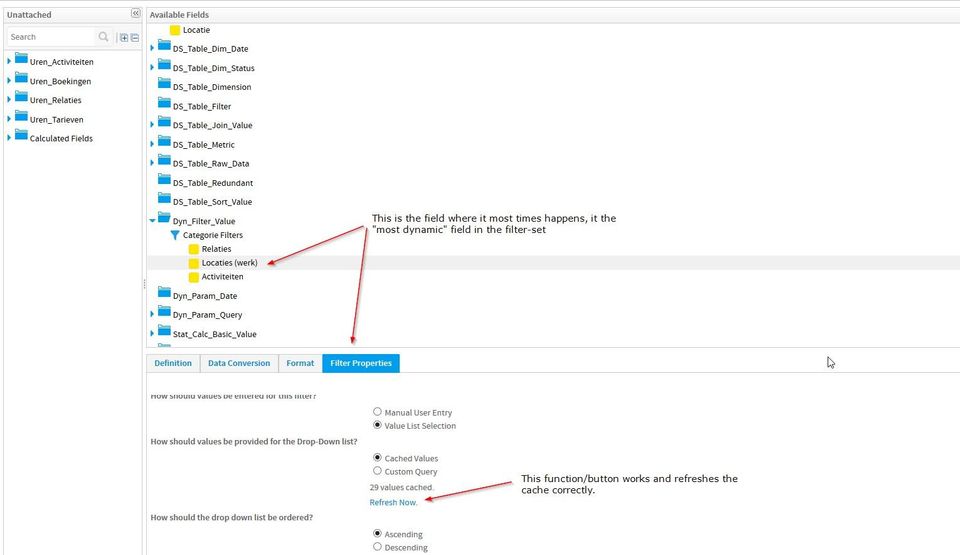Click the collapse-all minus icon
The image size is (960, 555).
click(x=135, y=37)
